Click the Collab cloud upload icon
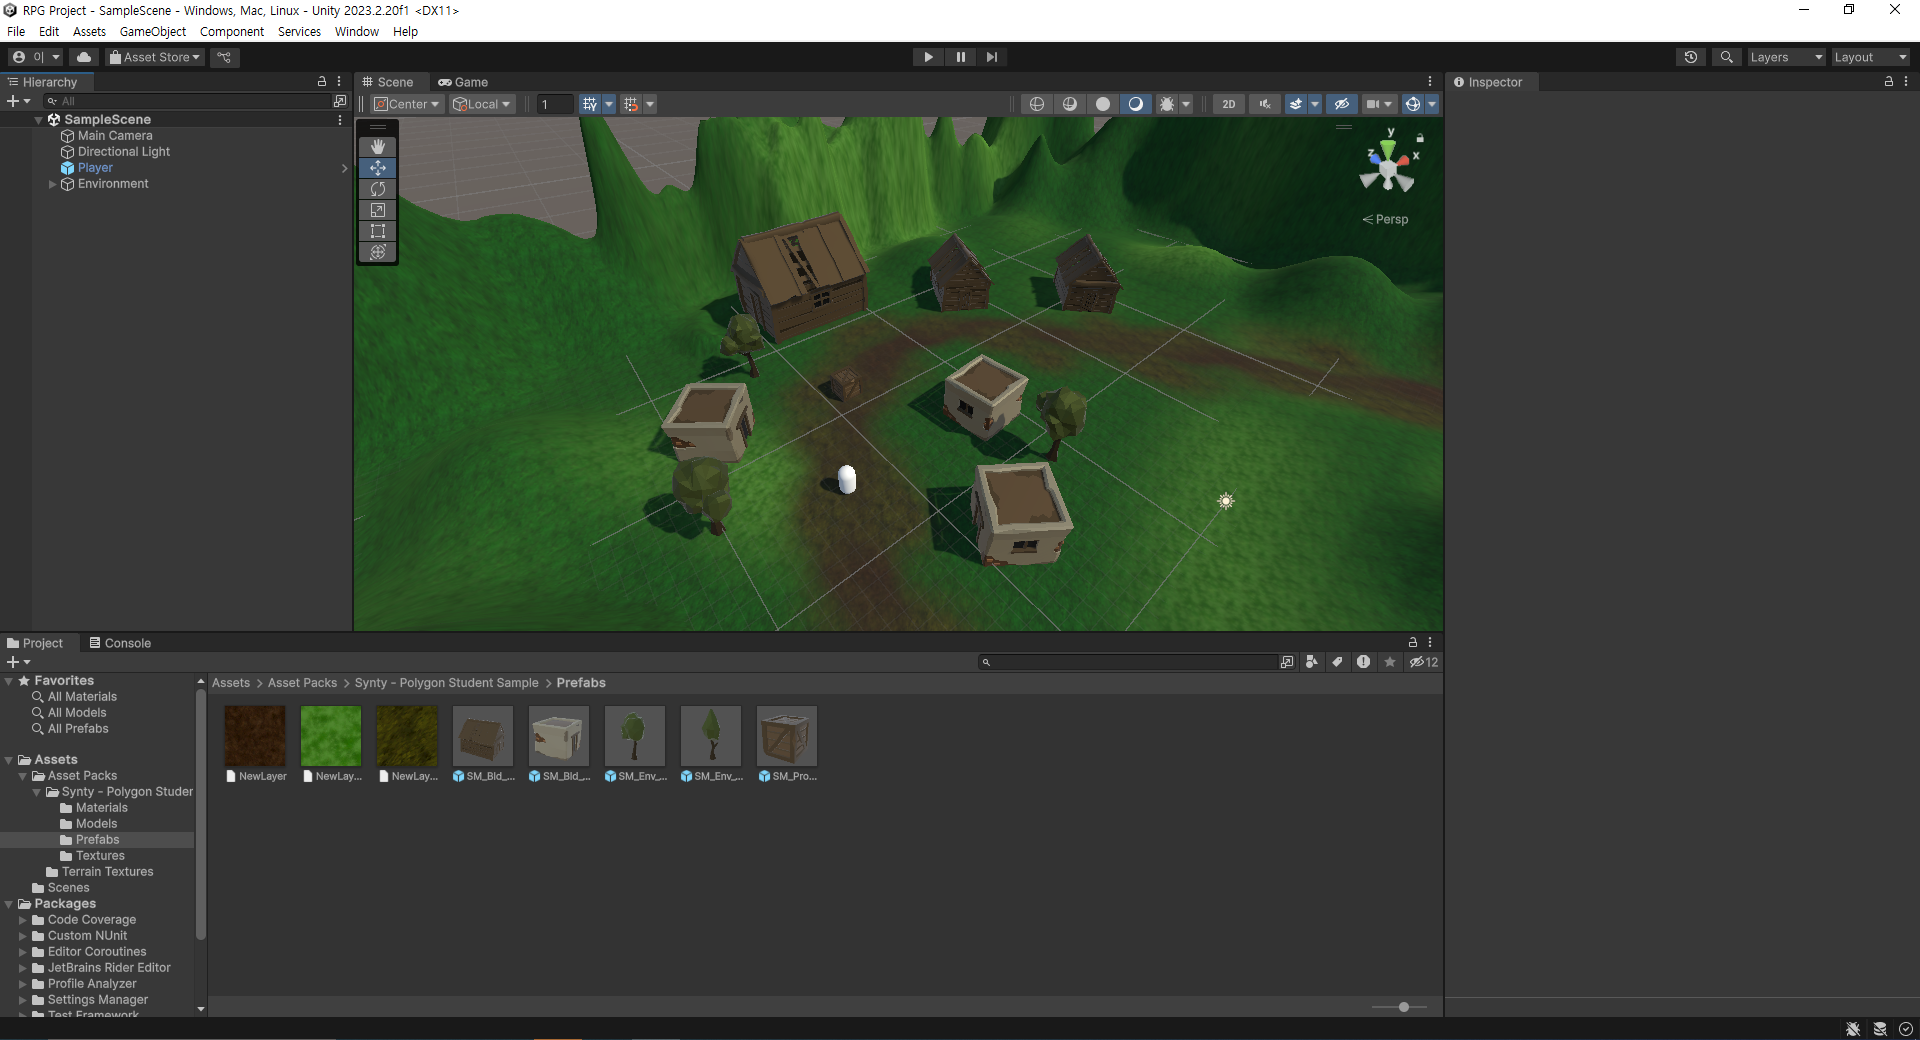The image size is (1920, 1040). click(x=83, y=57)
